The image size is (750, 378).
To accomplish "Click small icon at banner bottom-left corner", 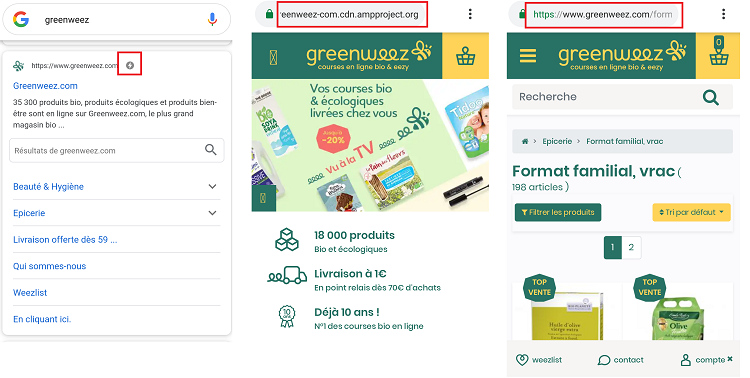I will pos(264,198).
